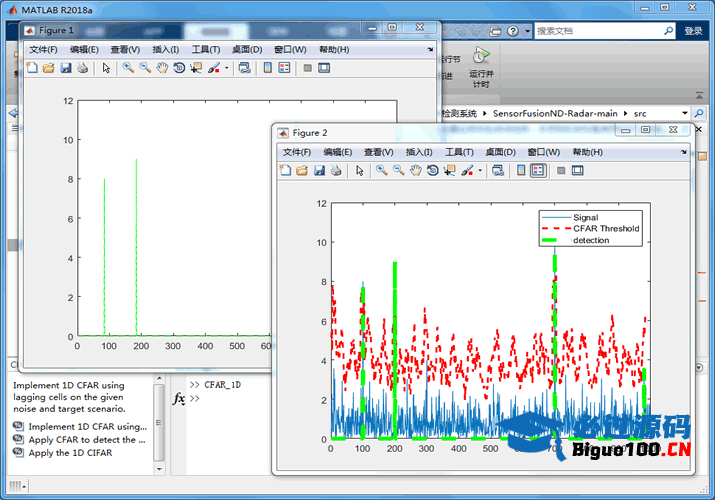Click the 登录 sign-in button

tap(693, 31)
